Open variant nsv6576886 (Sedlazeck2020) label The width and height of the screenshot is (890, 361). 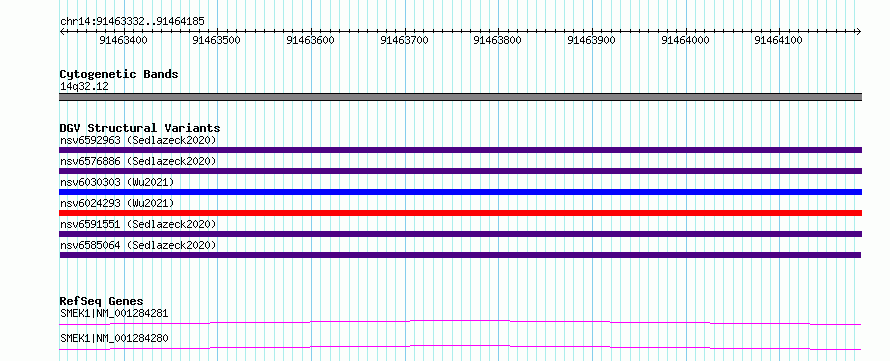pos(138,161)
